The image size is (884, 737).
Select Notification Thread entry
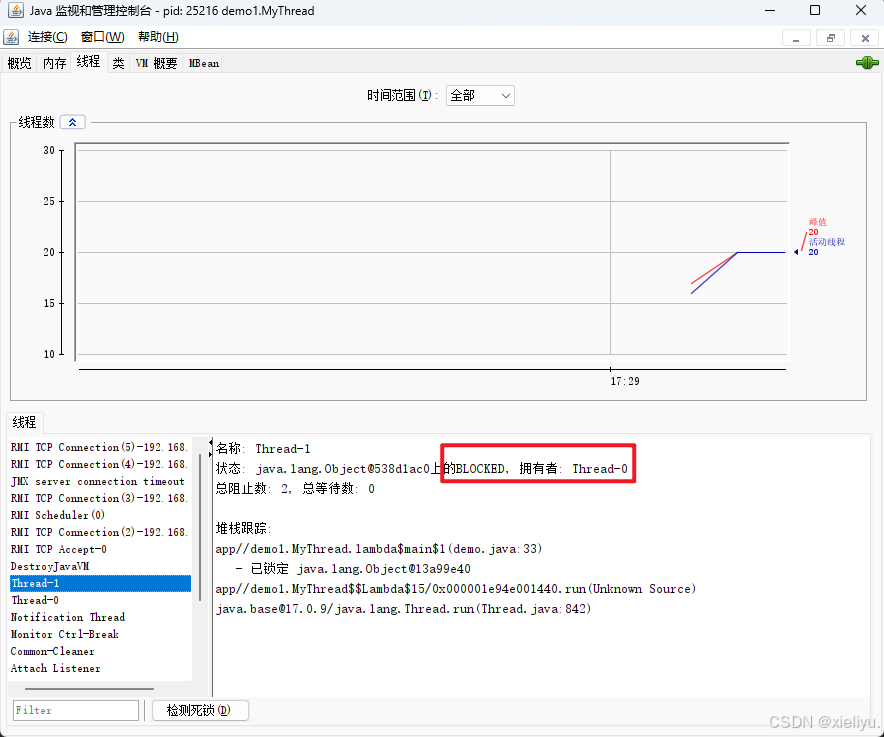(100, 617)
